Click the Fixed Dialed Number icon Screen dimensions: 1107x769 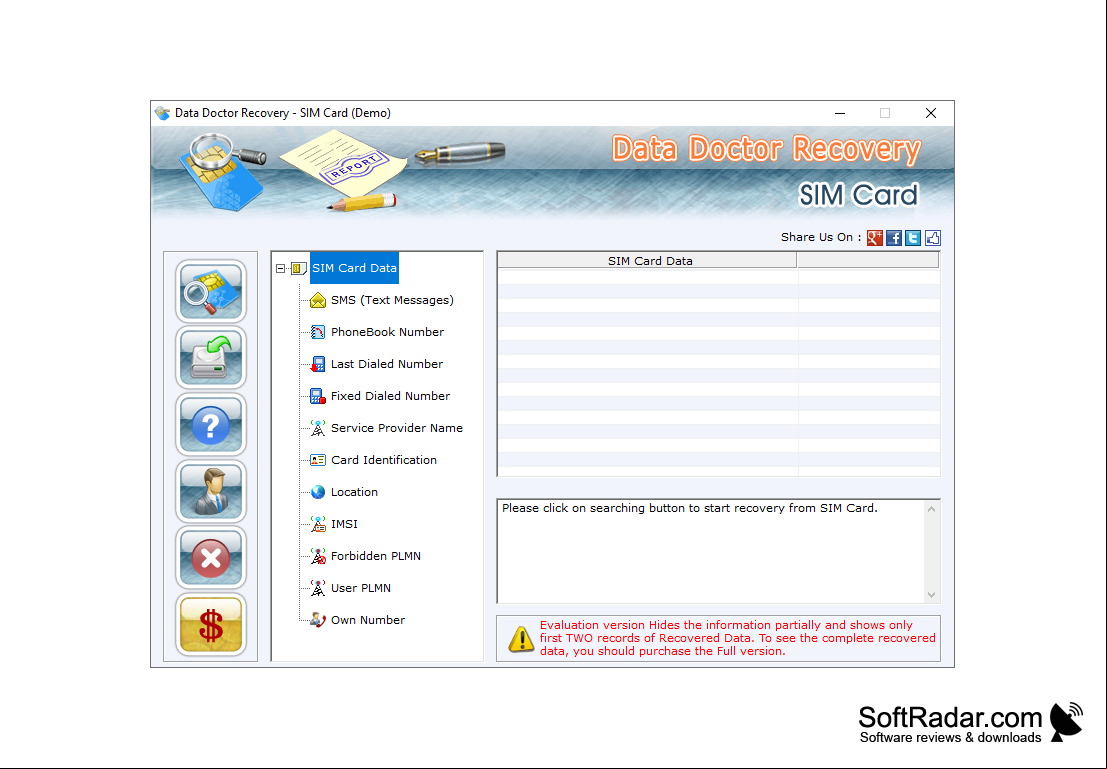(x=318, y=396)
